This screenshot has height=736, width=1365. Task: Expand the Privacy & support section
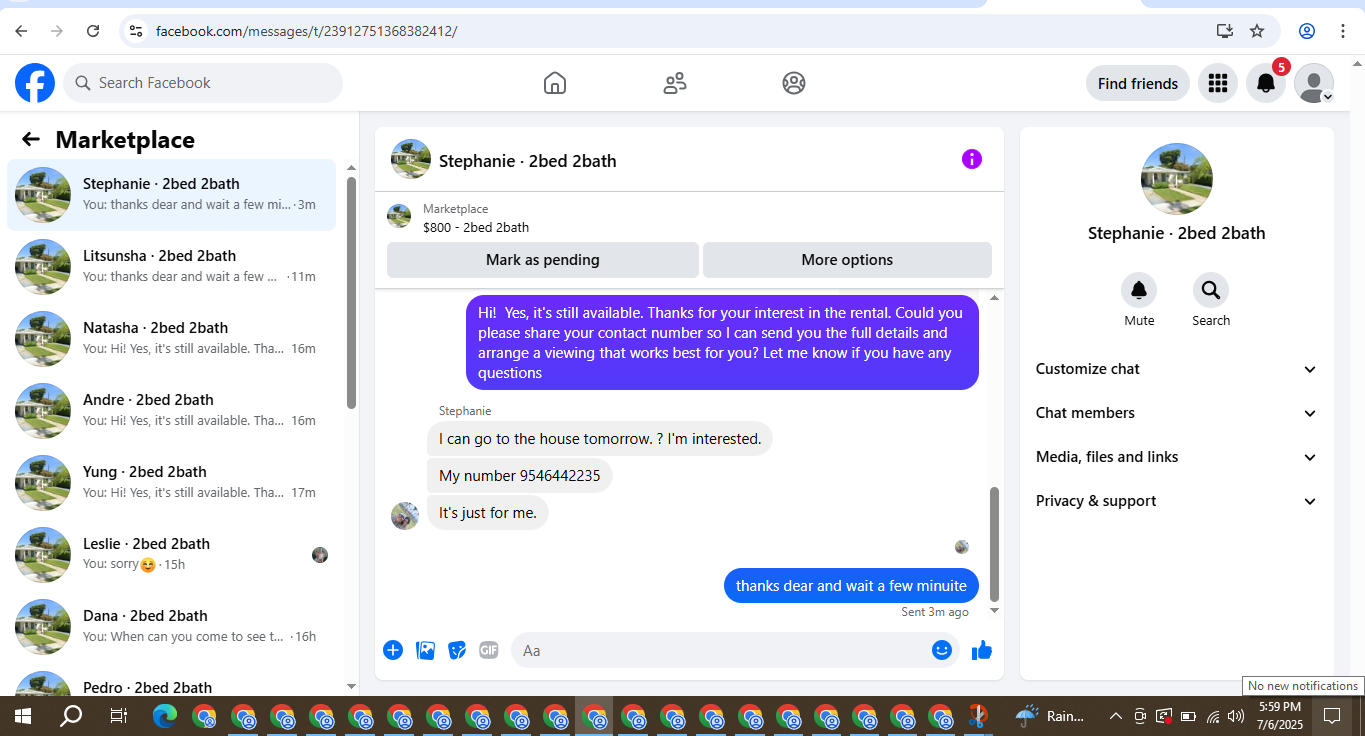(x=1176, y=501)
